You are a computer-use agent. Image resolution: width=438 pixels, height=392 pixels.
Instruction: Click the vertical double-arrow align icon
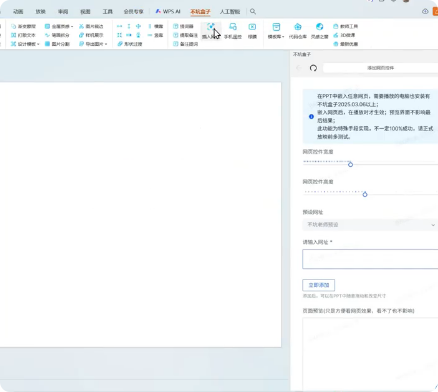coord(129,26)
